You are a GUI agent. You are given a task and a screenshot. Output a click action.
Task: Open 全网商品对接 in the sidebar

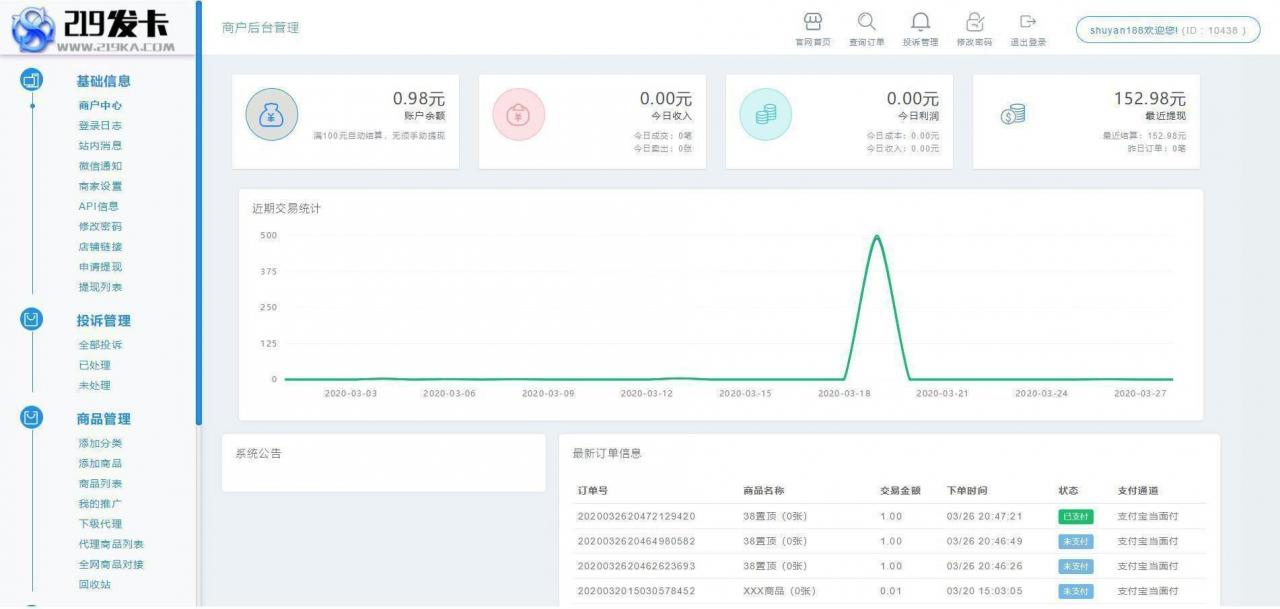[111, 564]
